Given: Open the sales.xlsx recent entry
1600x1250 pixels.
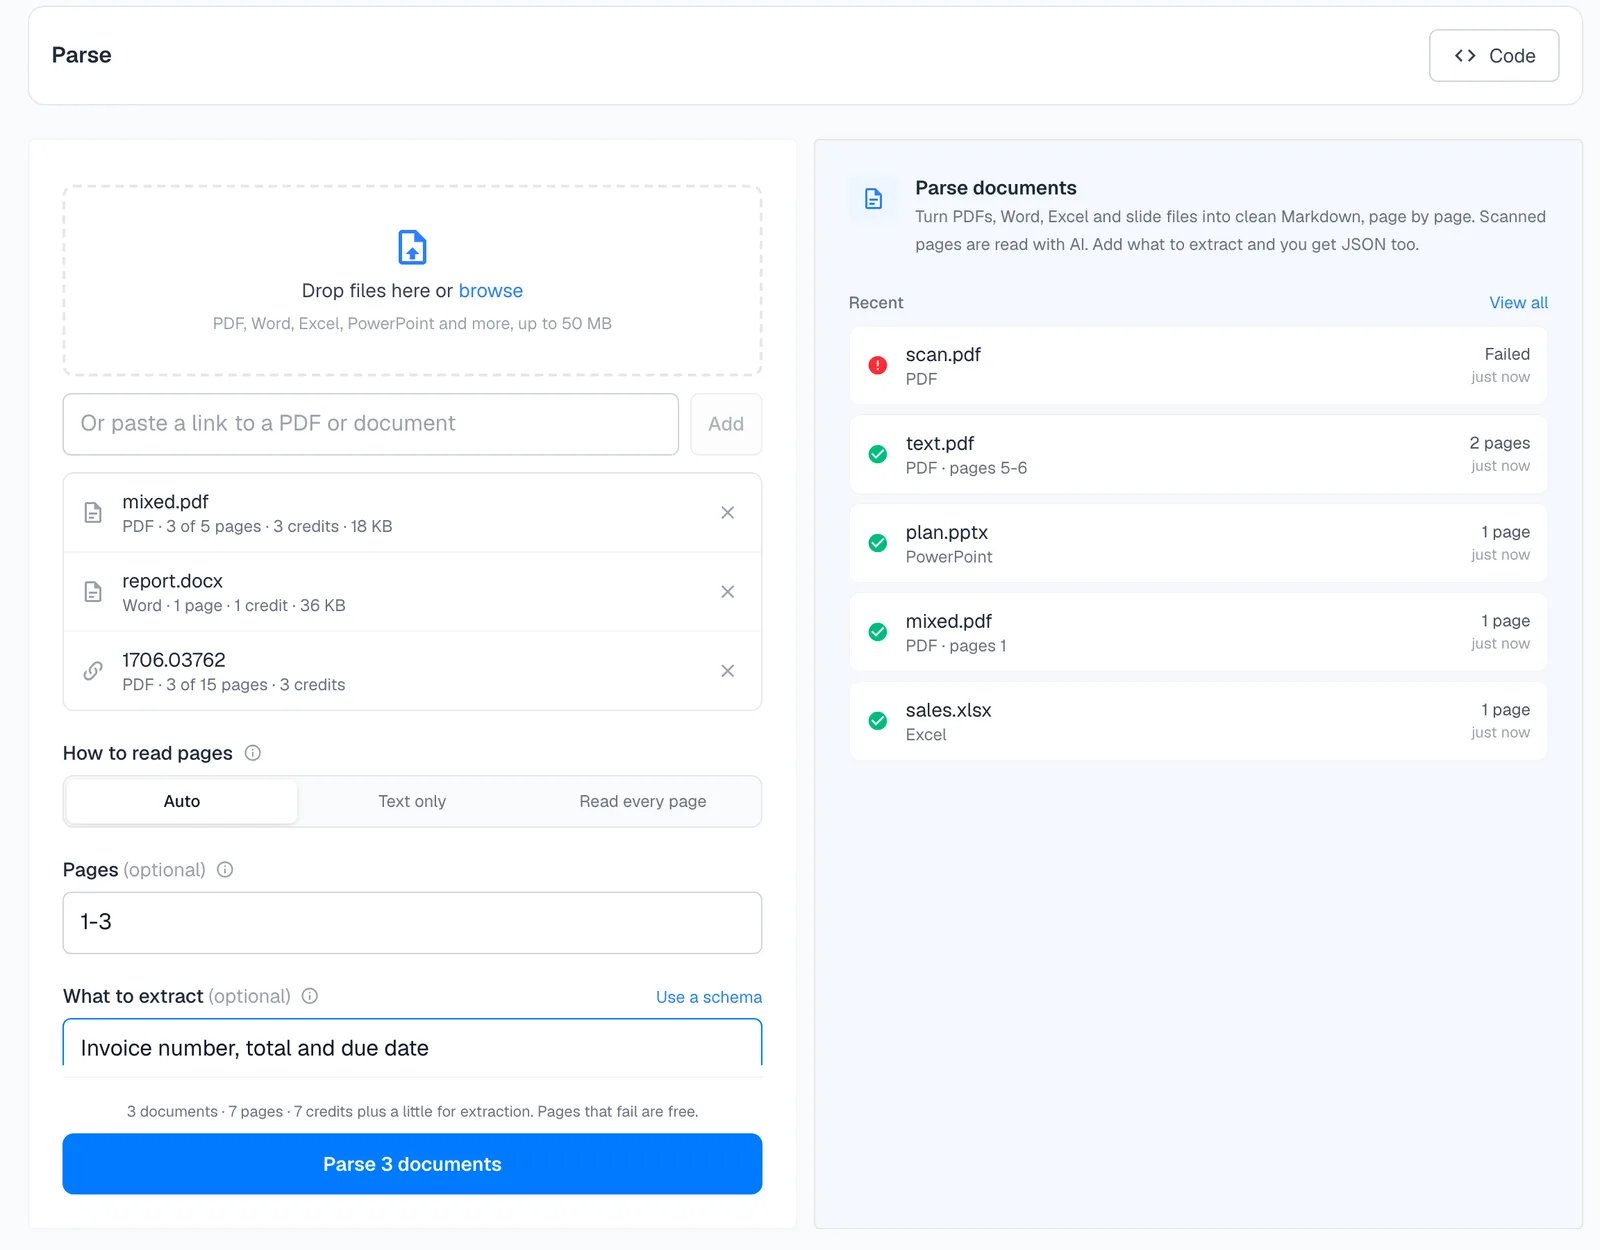Looking at the screenshot, I should click(x=1198, y=721).
